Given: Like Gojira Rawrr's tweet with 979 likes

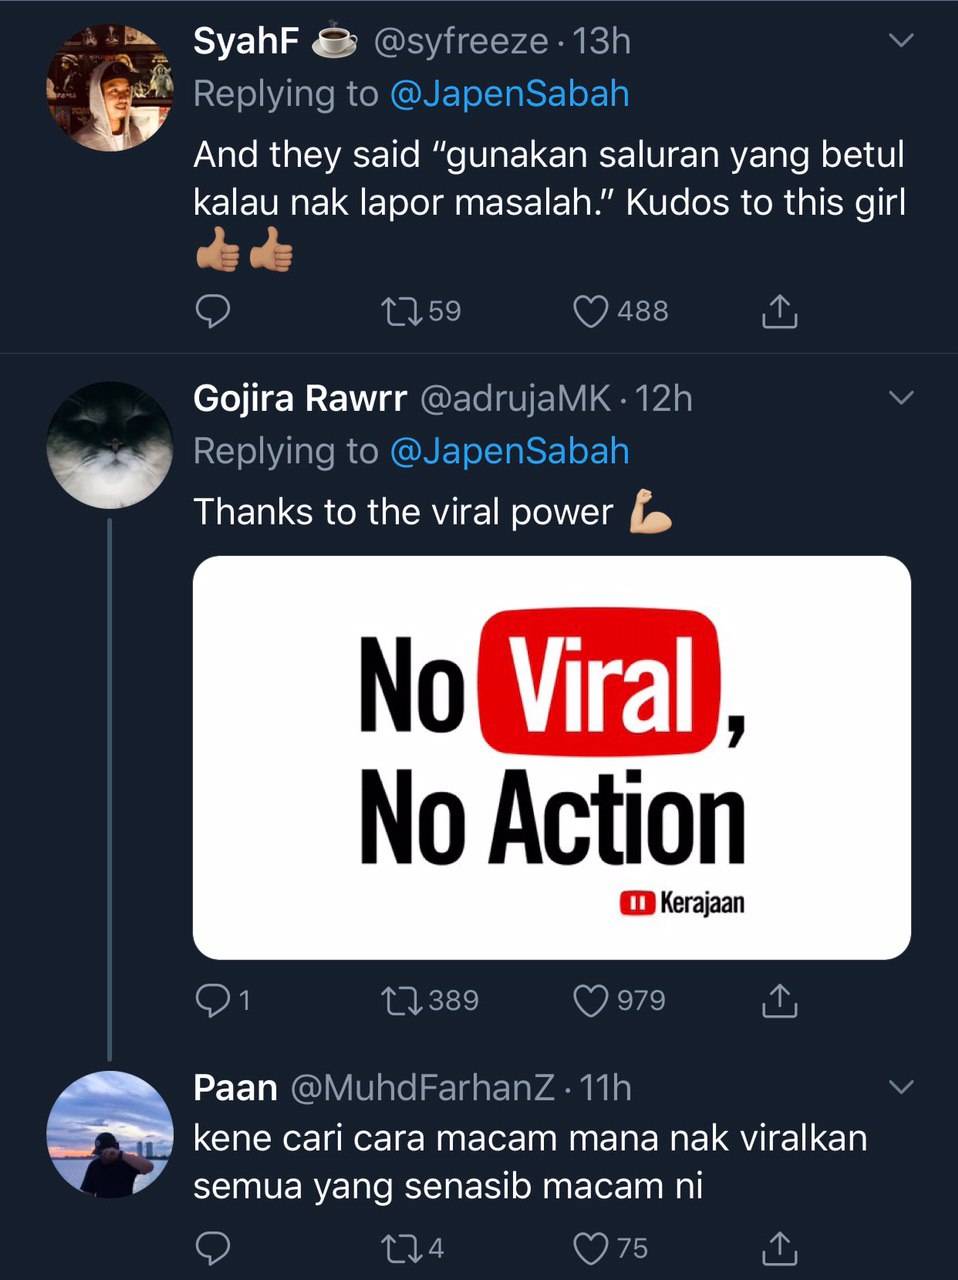Looking at the screenshot, I should (x=591, y=1000).
